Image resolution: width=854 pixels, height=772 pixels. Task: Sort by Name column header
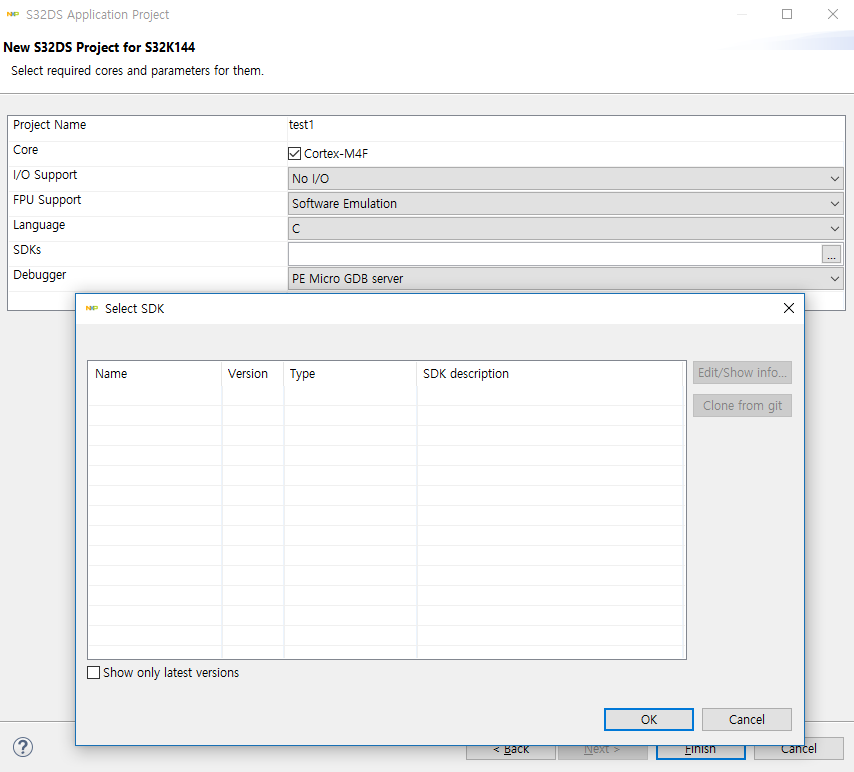pyautogui.click(x=155, y=374)
